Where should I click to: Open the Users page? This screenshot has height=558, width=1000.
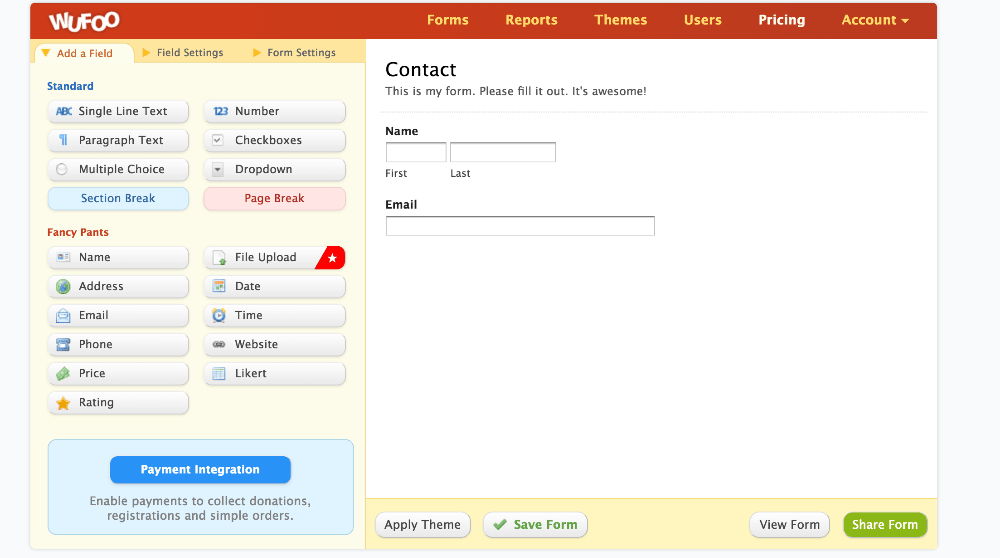click(x=703, y=20)
